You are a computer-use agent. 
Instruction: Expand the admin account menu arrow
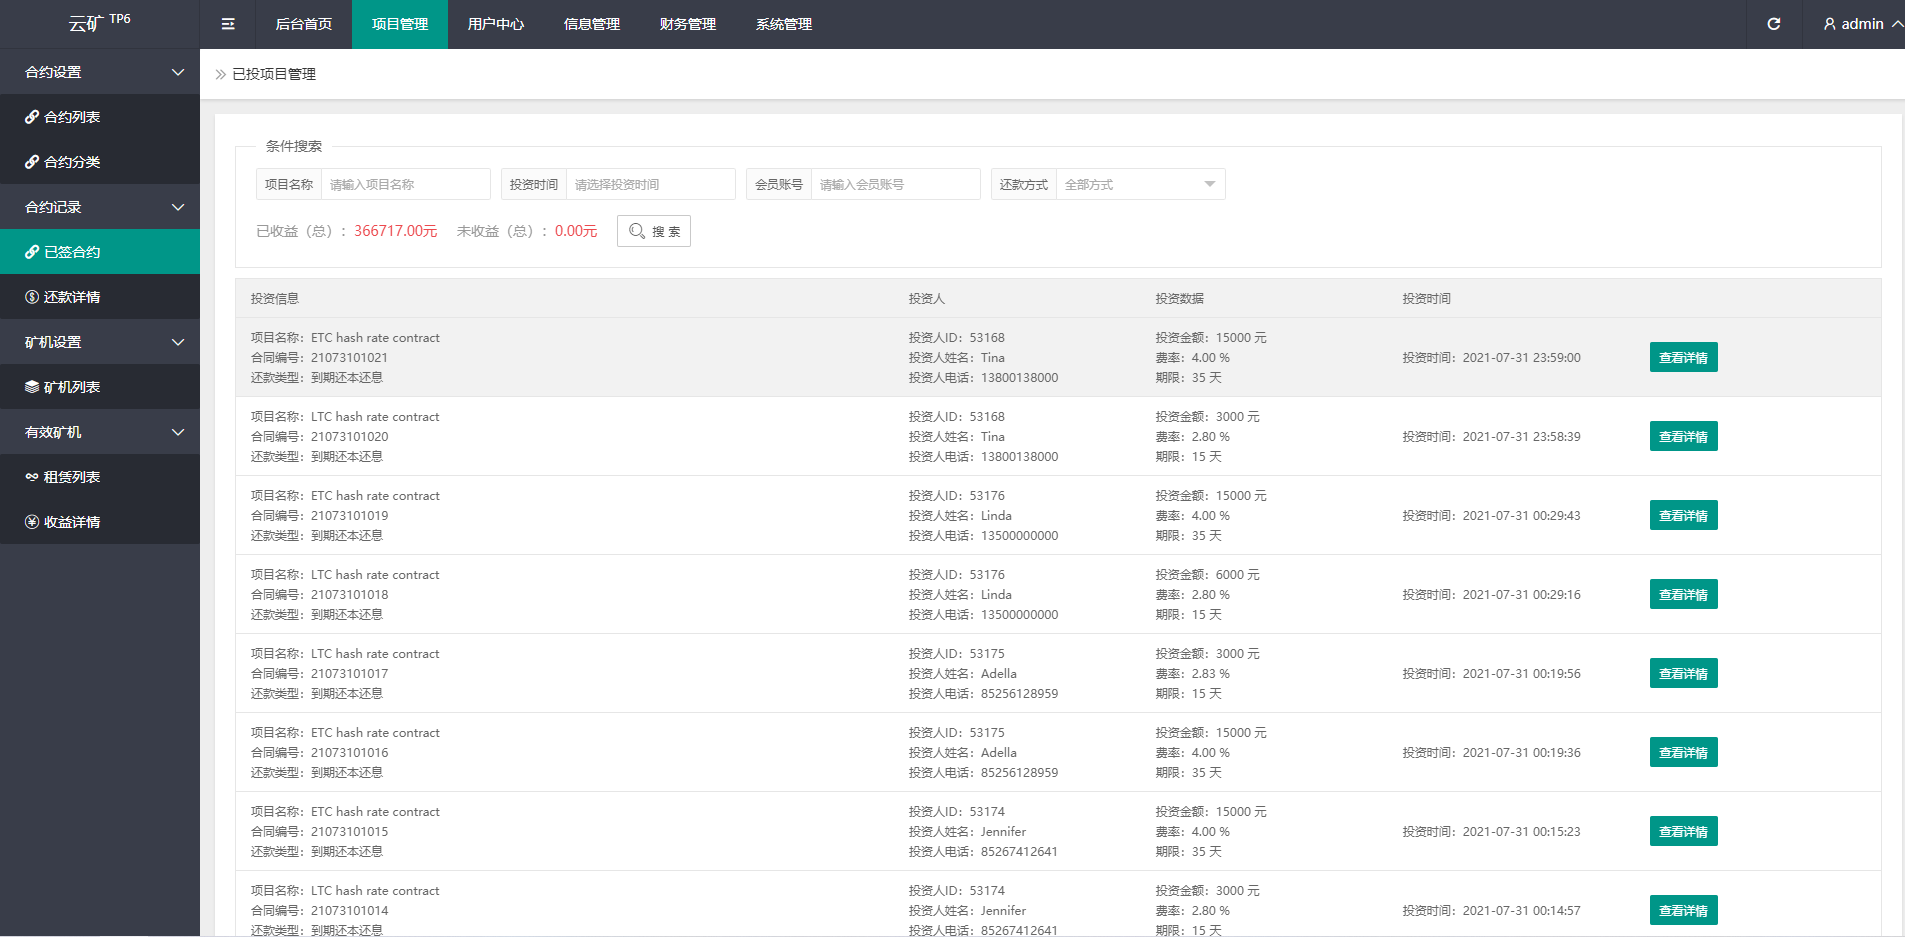coord(1897,24)
